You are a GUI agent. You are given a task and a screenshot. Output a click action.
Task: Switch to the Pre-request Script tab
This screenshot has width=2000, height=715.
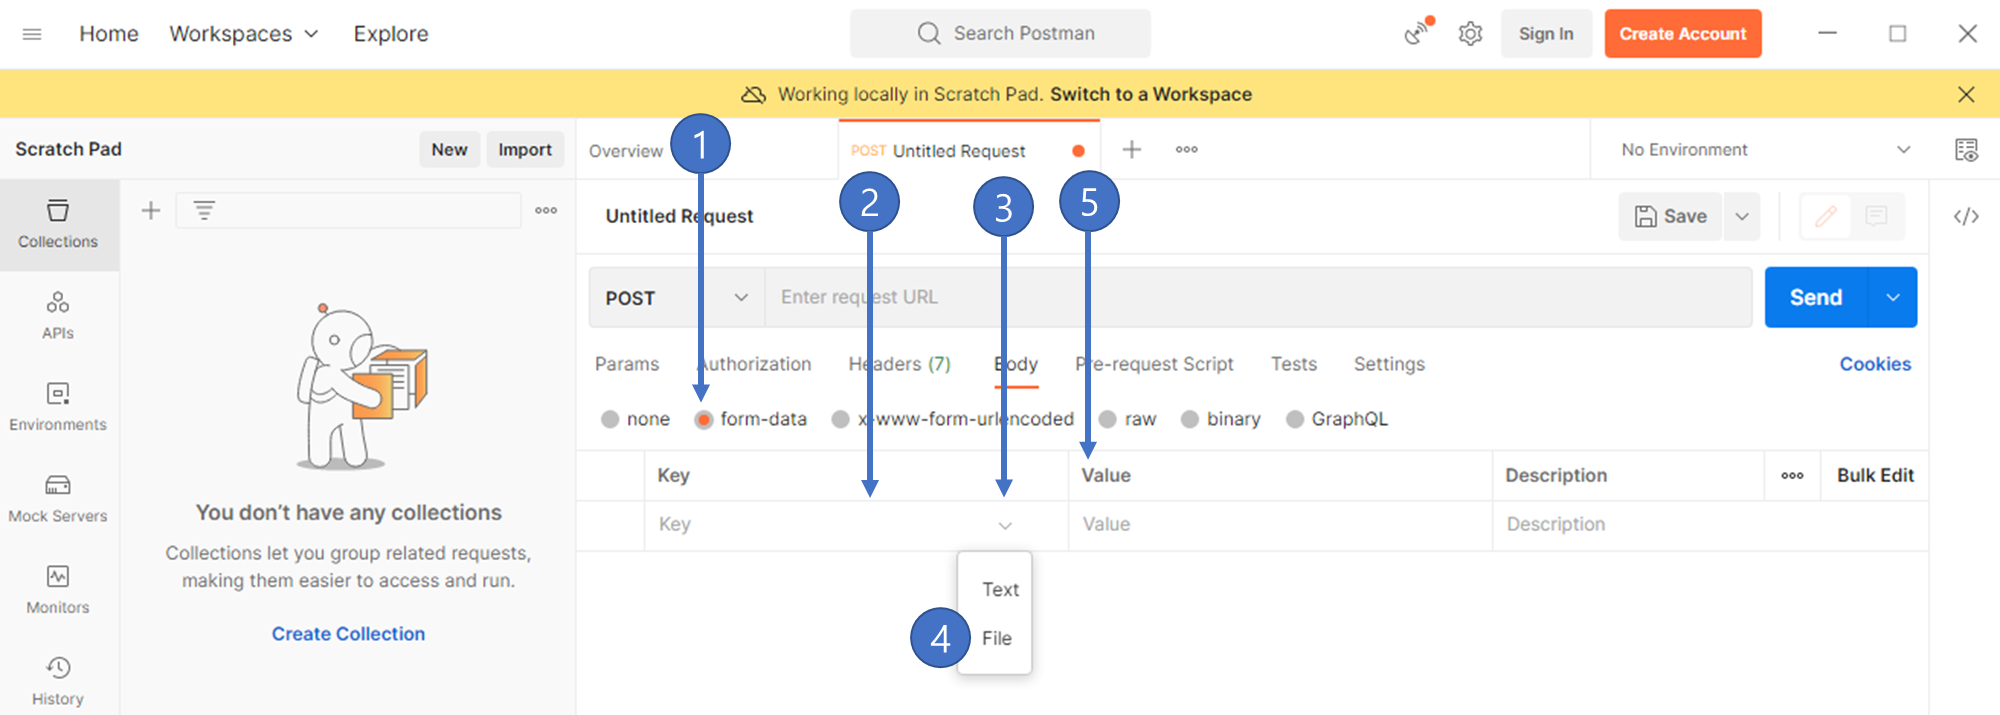1154,364
